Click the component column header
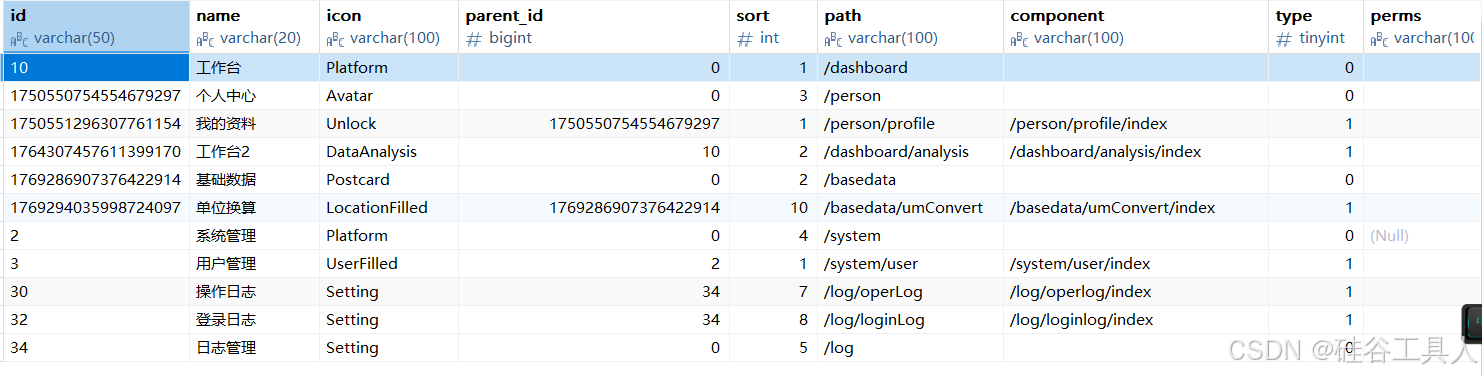The height and width of the screenshot is (376, 1482). (x=1136, y=27)
